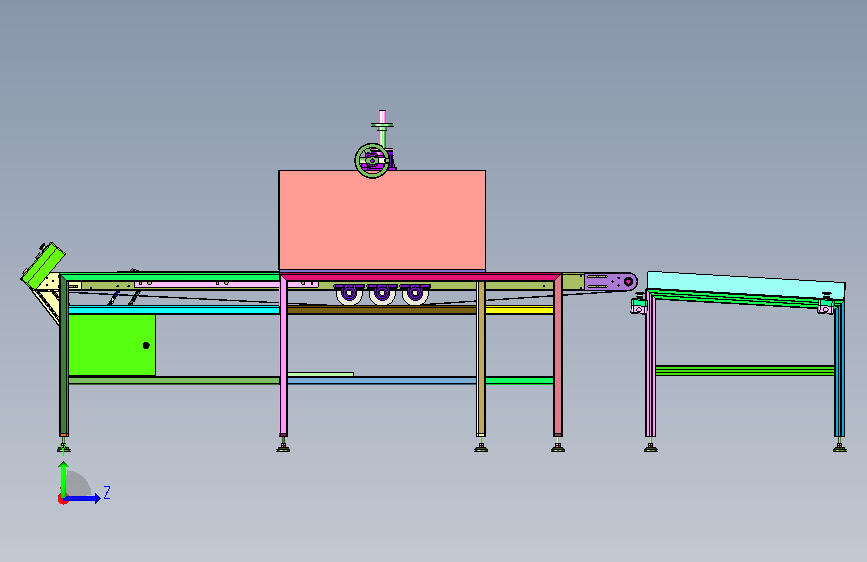
Task: Click the rightmost caster wheel under the conveyor
Action: [415, 294]
